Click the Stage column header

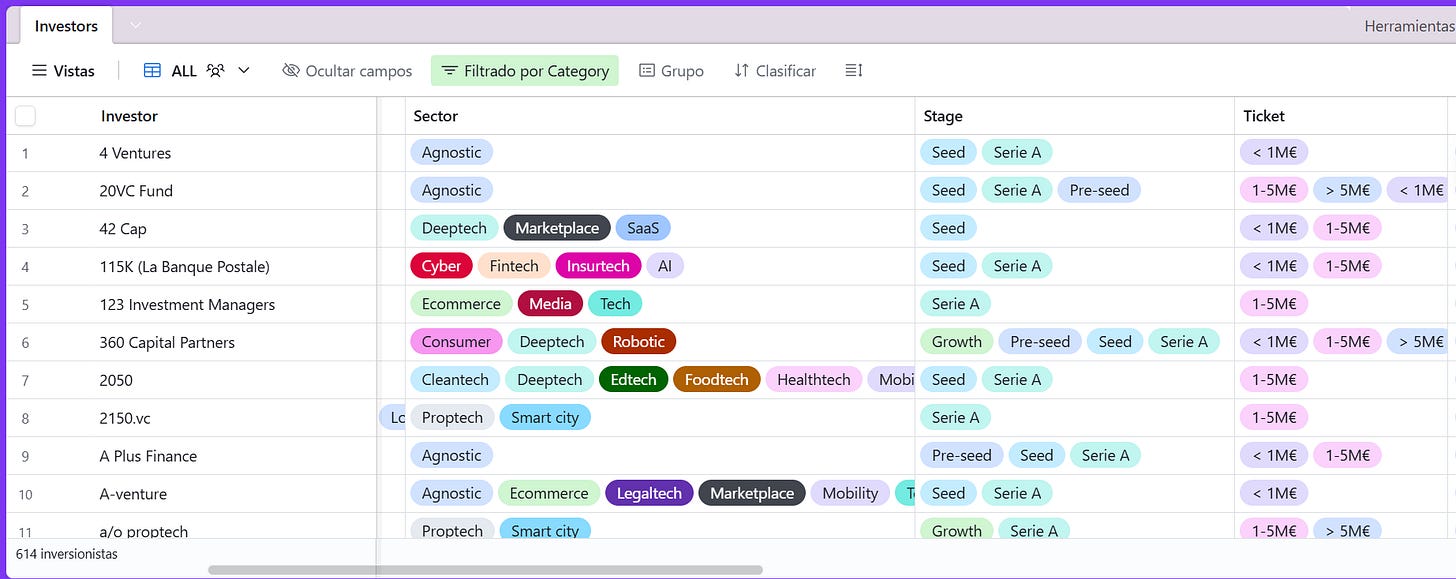click(x=943, y=116)
